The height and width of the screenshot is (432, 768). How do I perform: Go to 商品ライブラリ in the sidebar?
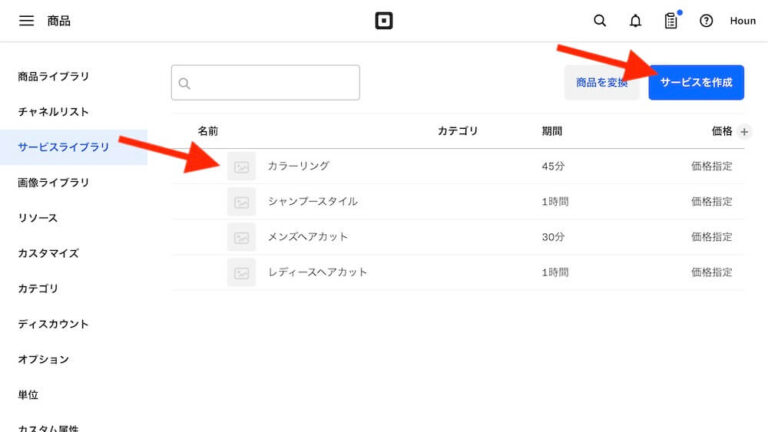coord(53,76)
